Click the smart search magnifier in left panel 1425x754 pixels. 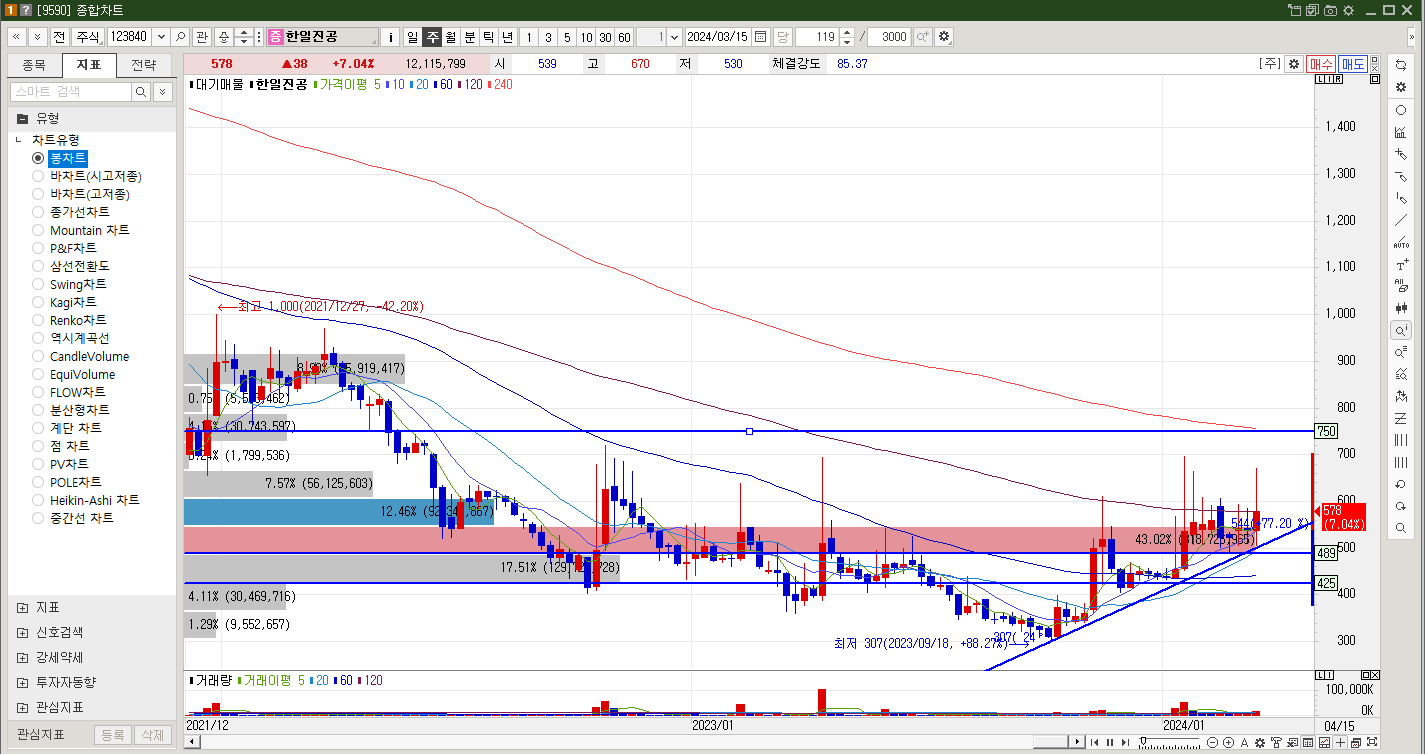[141, 91]
